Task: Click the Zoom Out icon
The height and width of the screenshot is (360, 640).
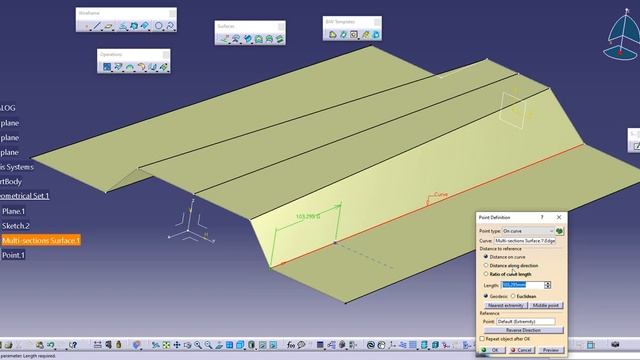Action: [x=209, y=345]
